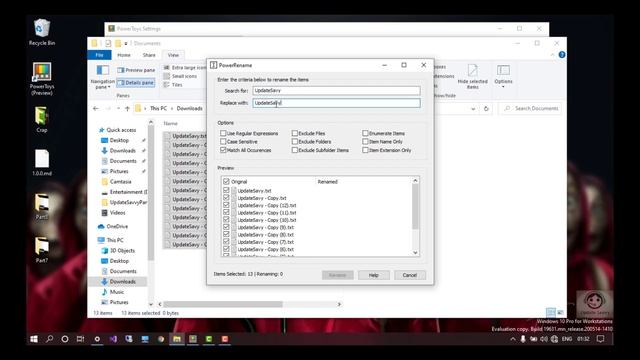Switch to the Share ribbon tab
The width and height of the screenshot is (640, 360).
point(149,55)
